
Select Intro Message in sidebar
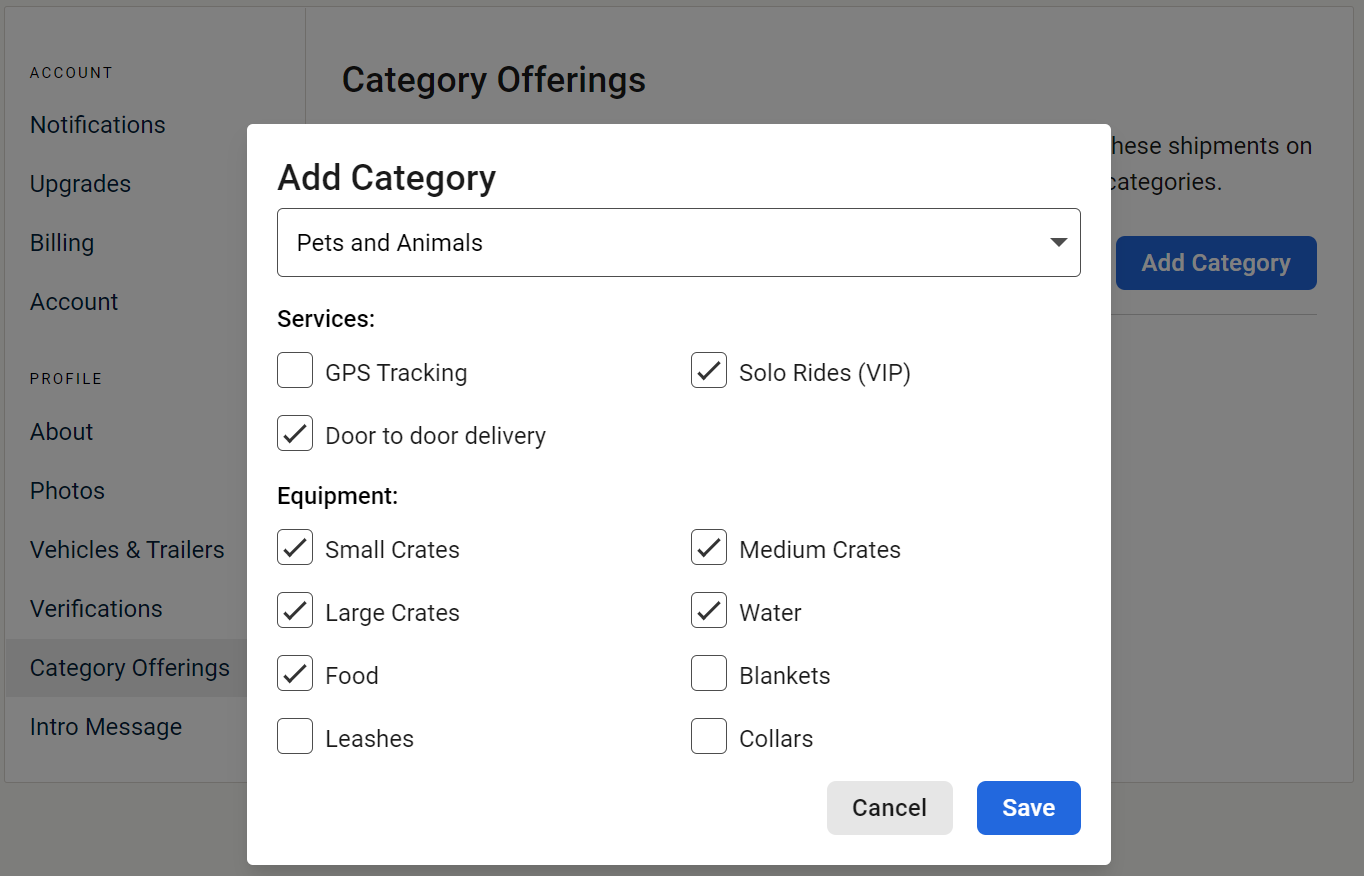click(x=106, y=727)
